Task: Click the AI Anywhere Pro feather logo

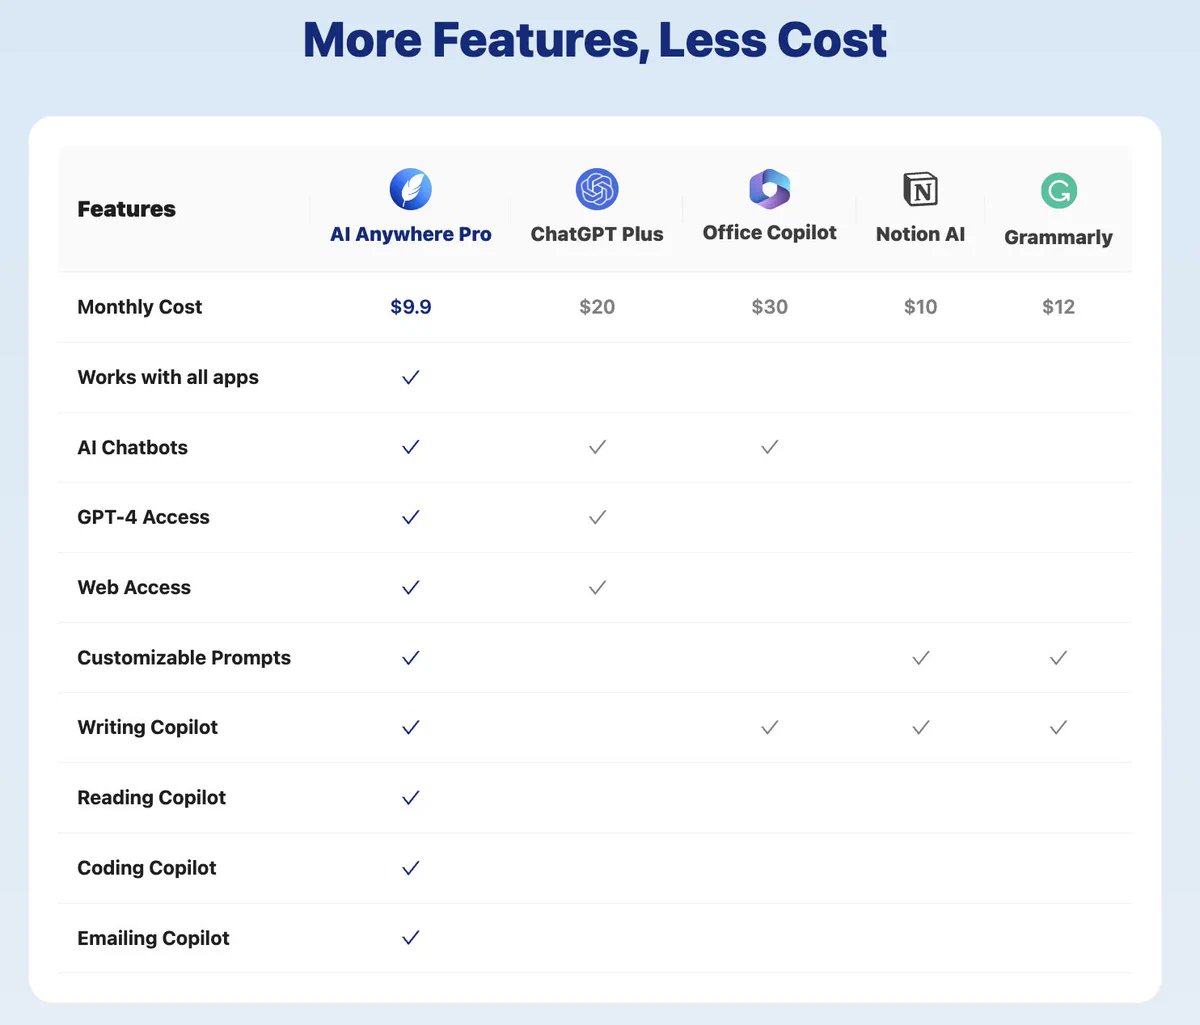Action: (x=410, y=189)
